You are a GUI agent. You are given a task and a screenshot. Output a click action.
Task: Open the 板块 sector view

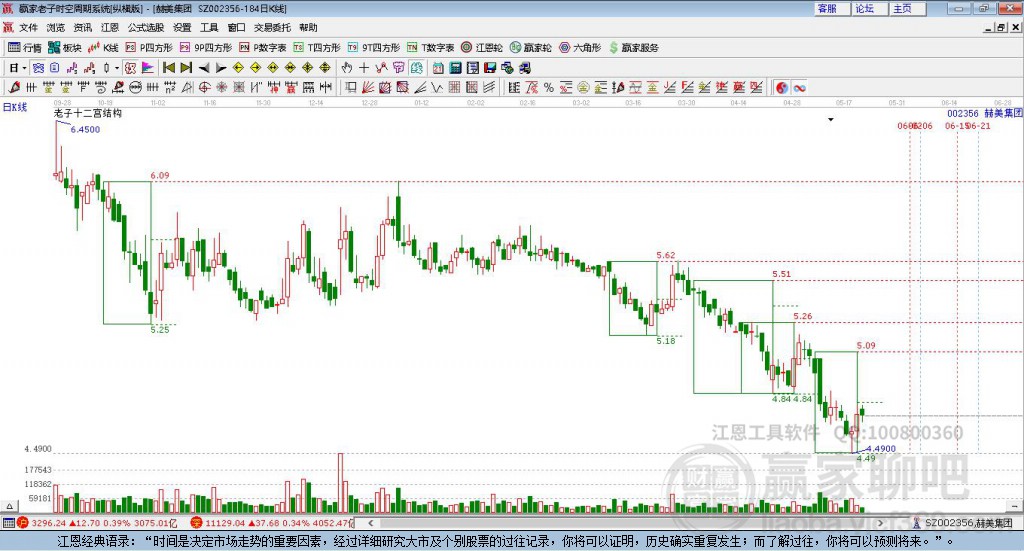click(x=64, y=48)
